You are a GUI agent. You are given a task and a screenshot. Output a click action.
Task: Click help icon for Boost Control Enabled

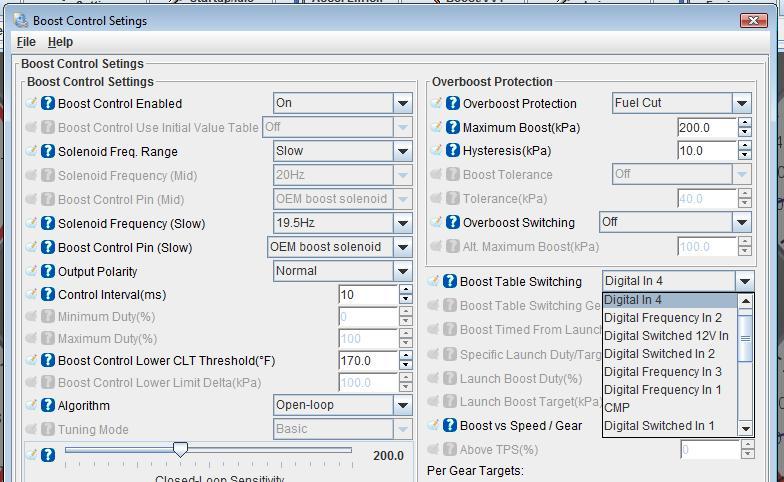pos(48,103)
